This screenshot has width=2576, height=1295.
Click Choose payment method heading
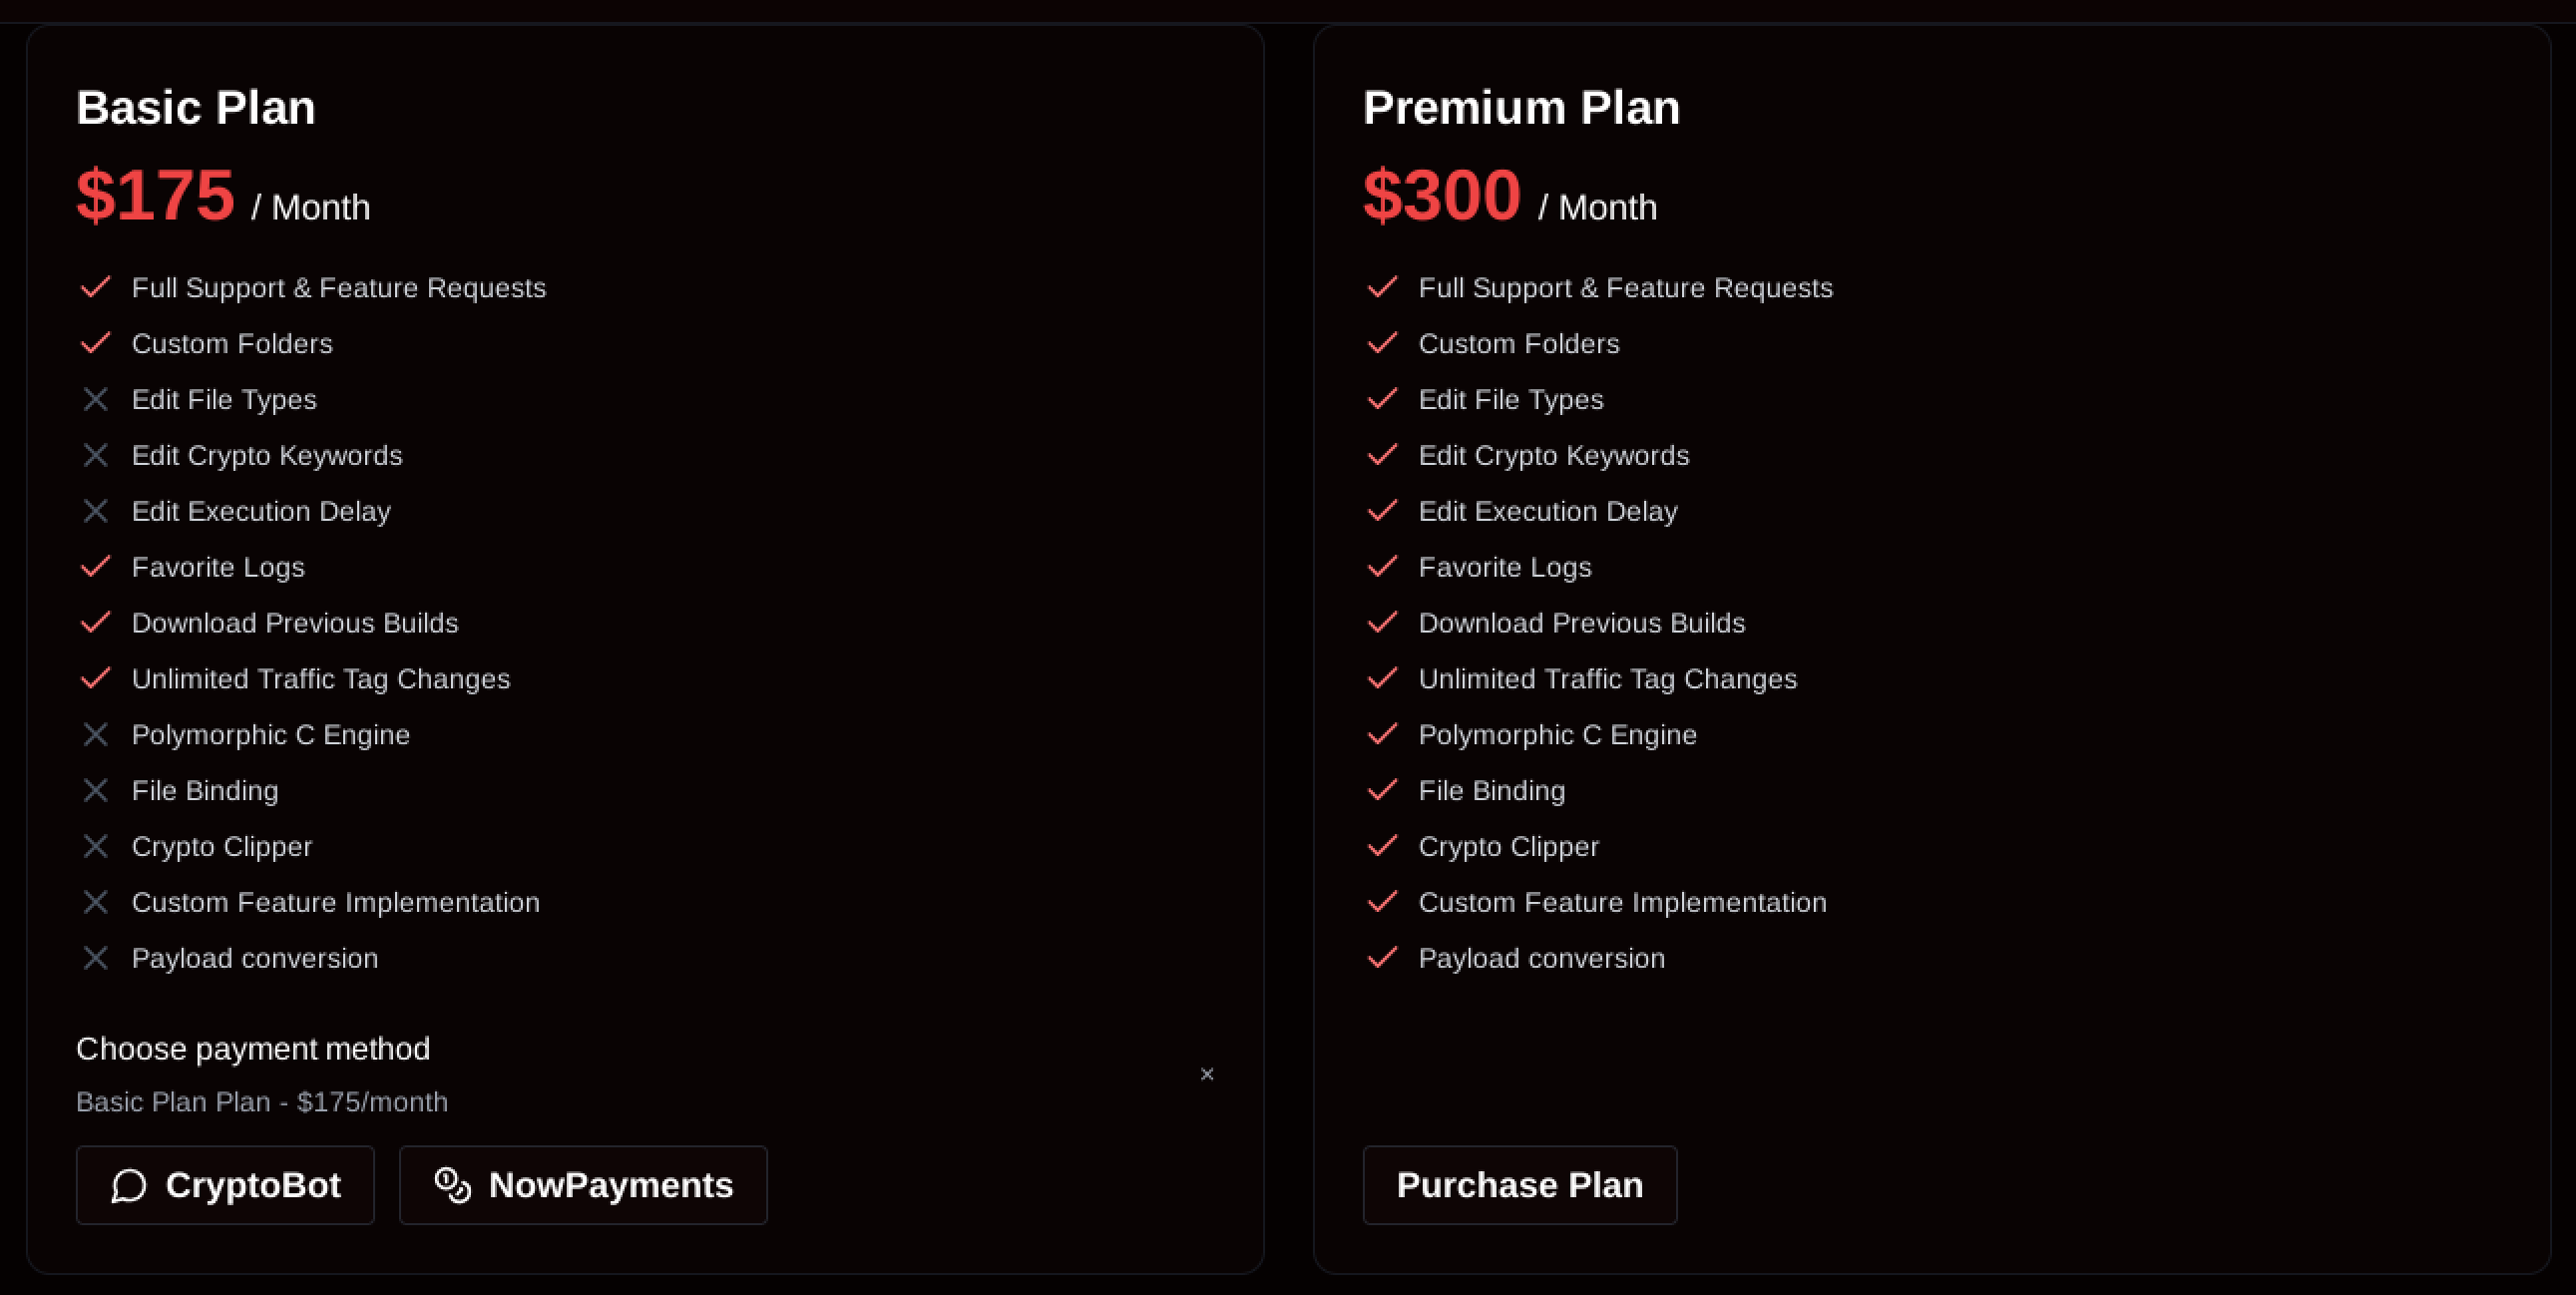pos(253,1049)
